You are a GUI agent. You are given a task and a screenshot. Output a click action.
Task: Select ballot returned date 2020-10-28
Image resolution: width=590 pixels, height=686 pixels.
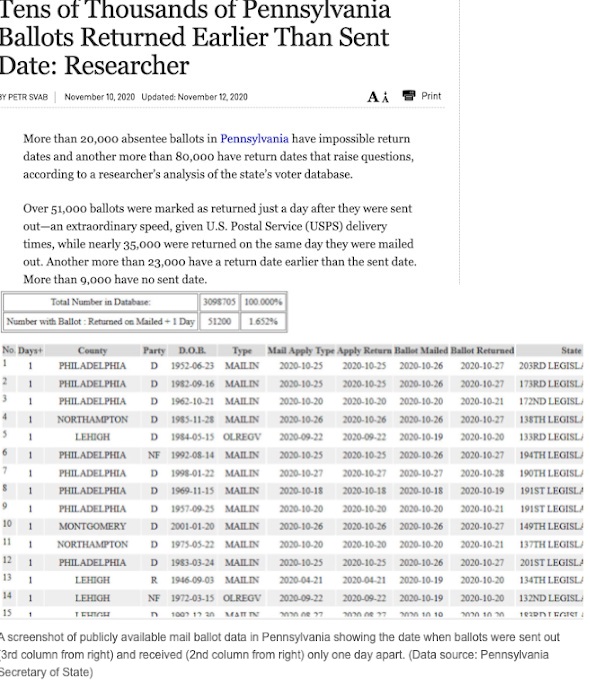pos(482,473)
